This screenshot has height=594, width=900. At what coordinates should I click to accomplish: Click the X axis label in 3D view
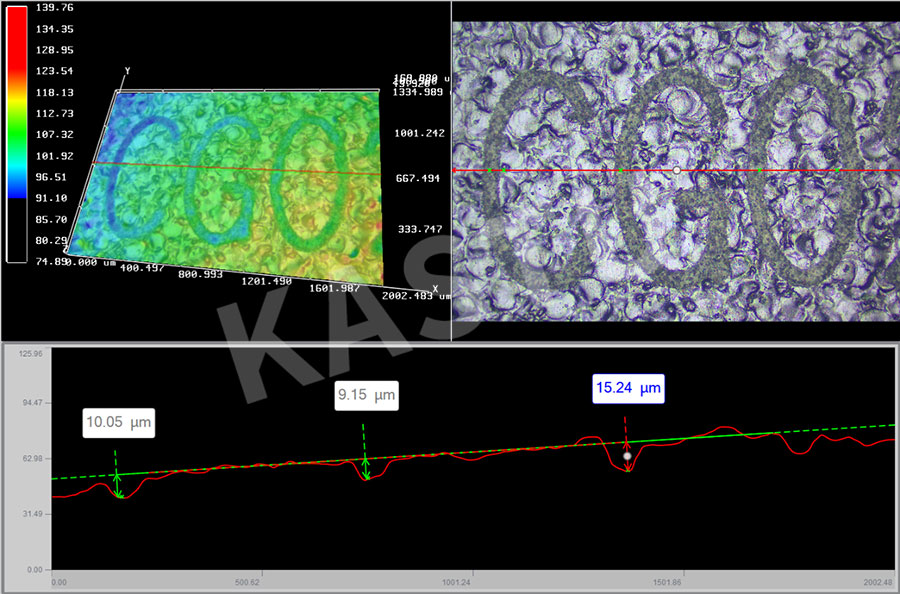(435, 288)
